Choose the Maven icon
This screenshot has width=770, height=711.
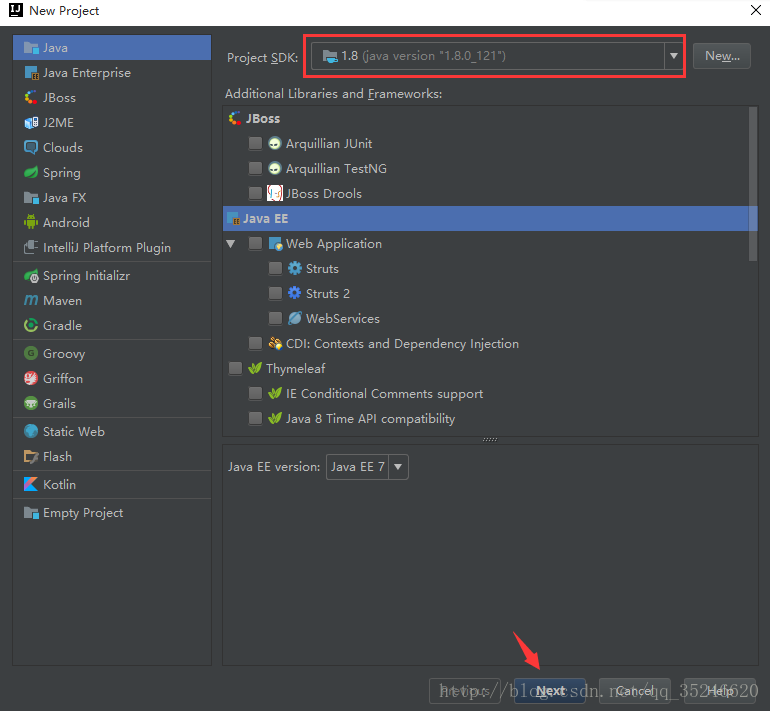pos(31,300)
